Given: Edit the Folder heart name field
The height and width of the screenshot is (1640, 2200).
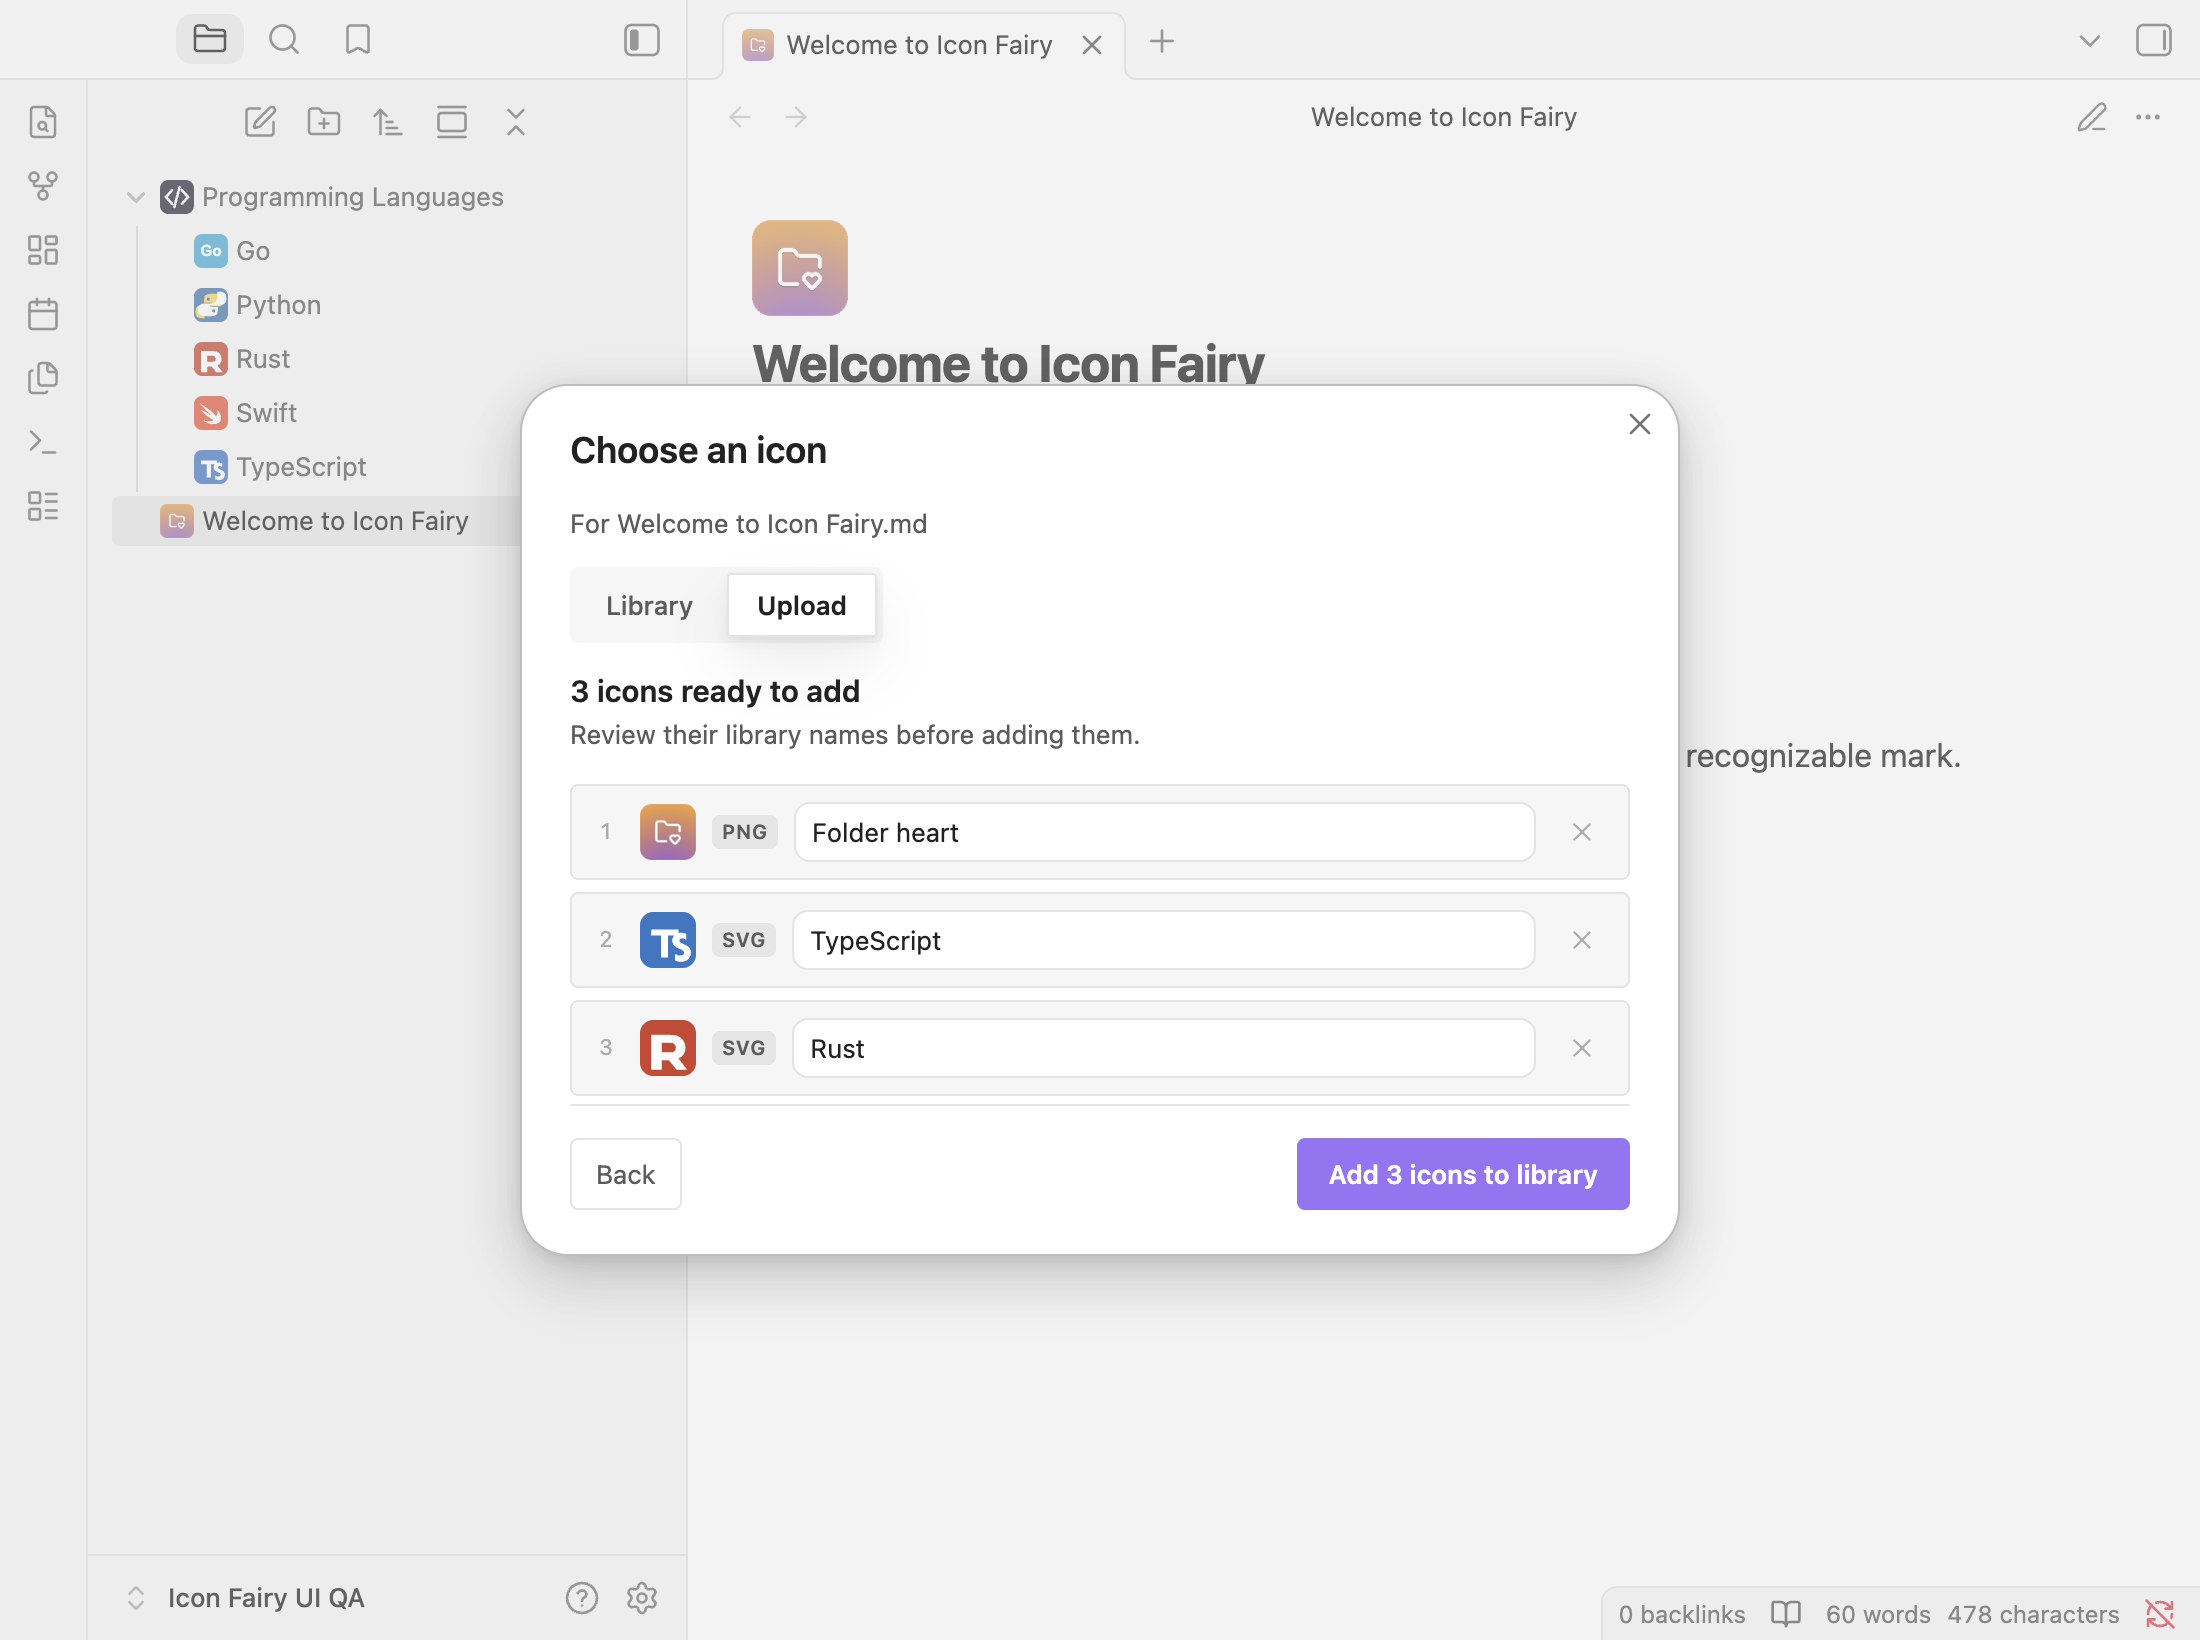Looking at the screenshot, I should click(1165, 832).
